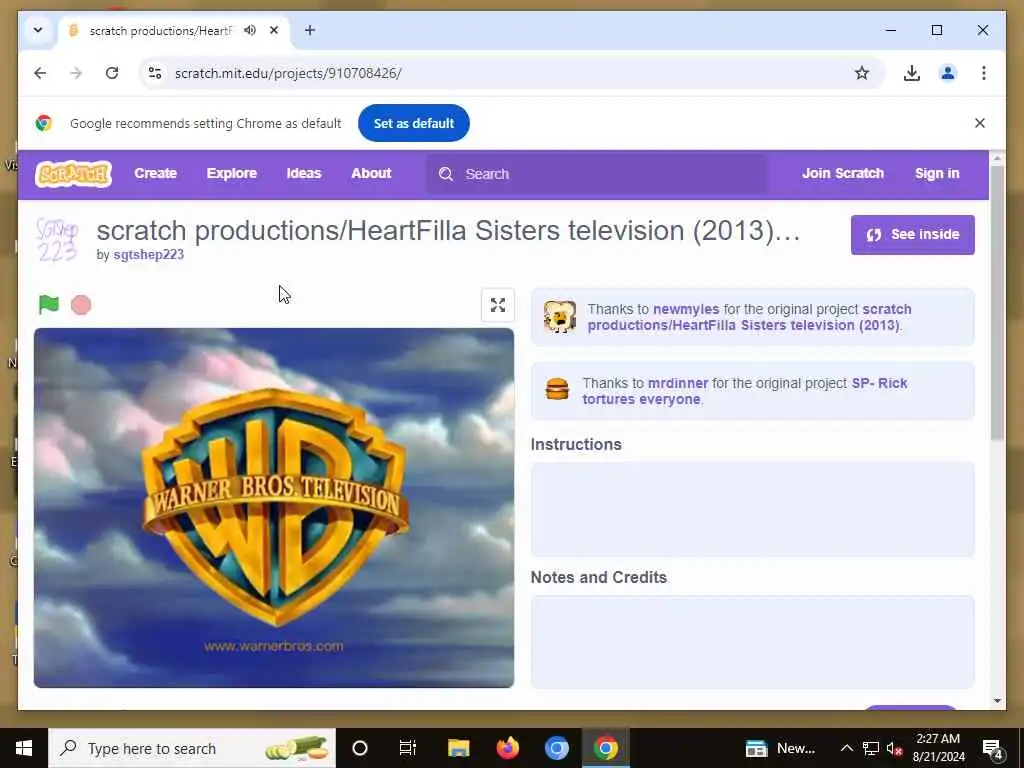Open sgtshep223 author profile link
Image resolution: width=1024 pixels, height=768 pixels.
pyautogui.click(x=148, y=255)
